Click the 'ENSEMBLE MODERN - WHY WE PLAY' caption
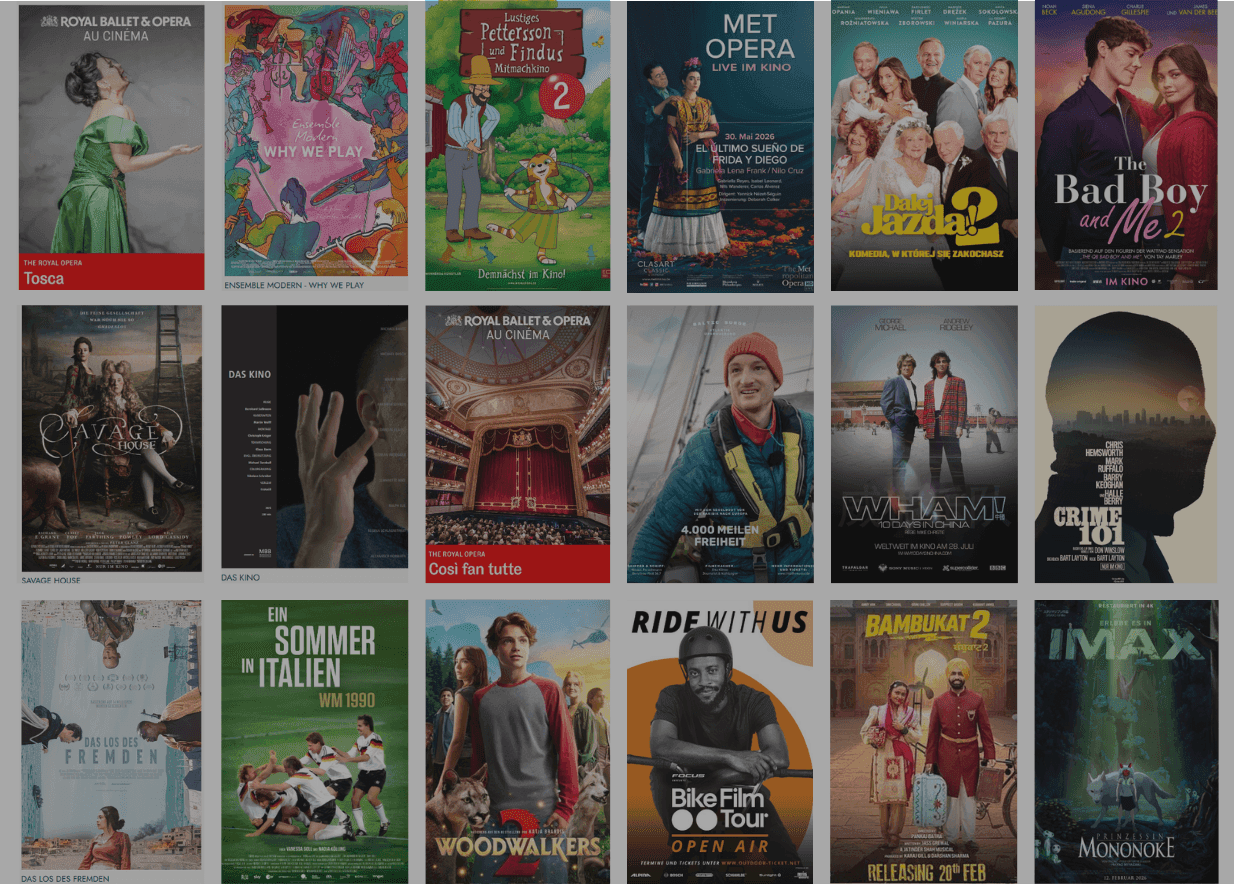The width and height of the screenshot is (1234, 884). tap(294, 285)
